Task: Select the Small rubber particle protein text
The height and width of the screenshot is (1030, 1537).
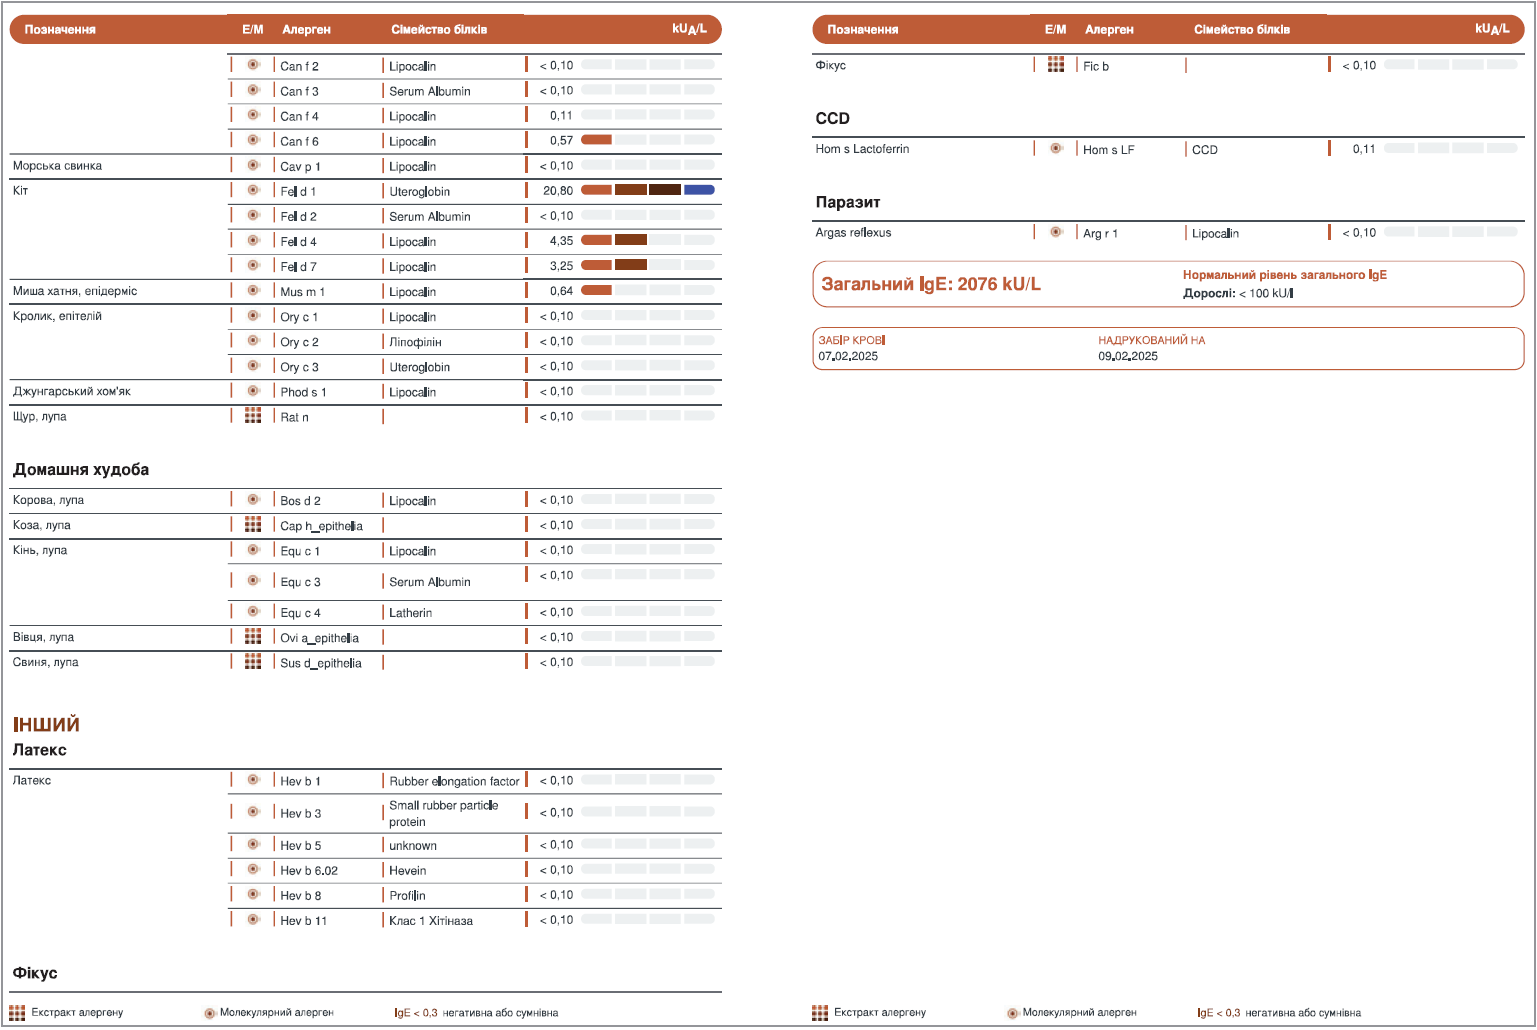Action: (x=443, y=813)
